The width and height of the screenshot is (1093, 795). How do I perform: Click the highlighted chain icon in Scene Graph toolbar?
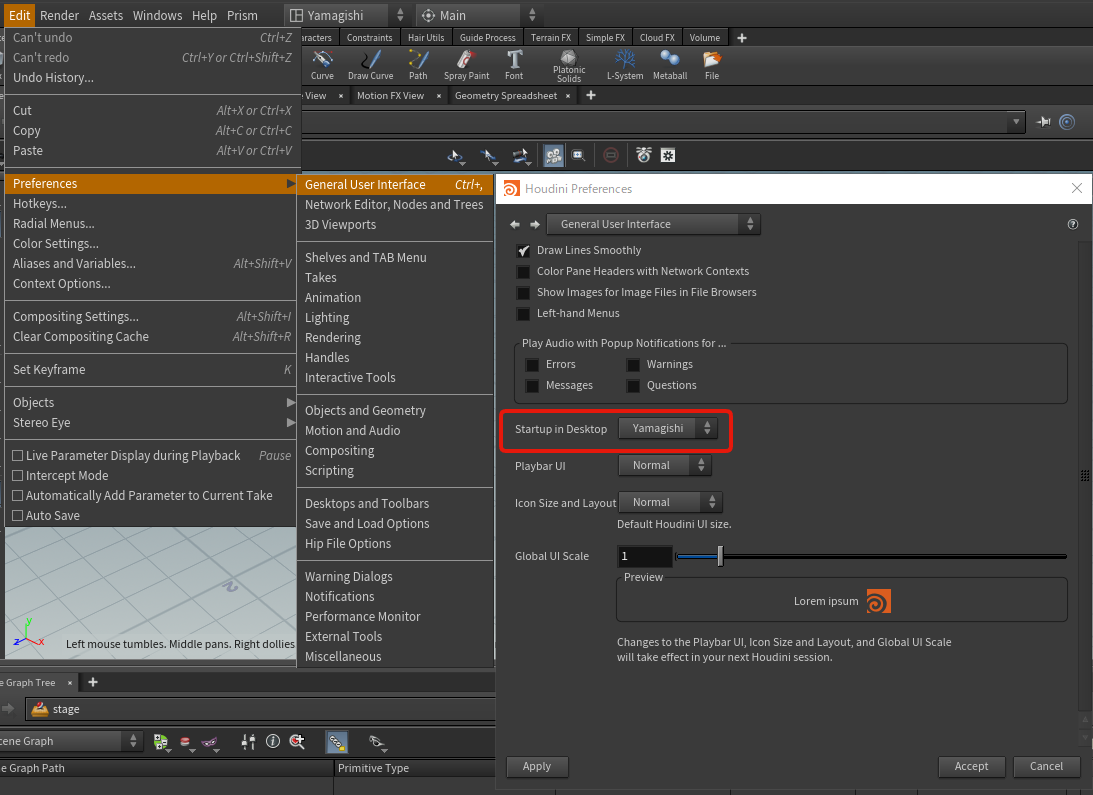pyautogui.click(x=337, y=742)
